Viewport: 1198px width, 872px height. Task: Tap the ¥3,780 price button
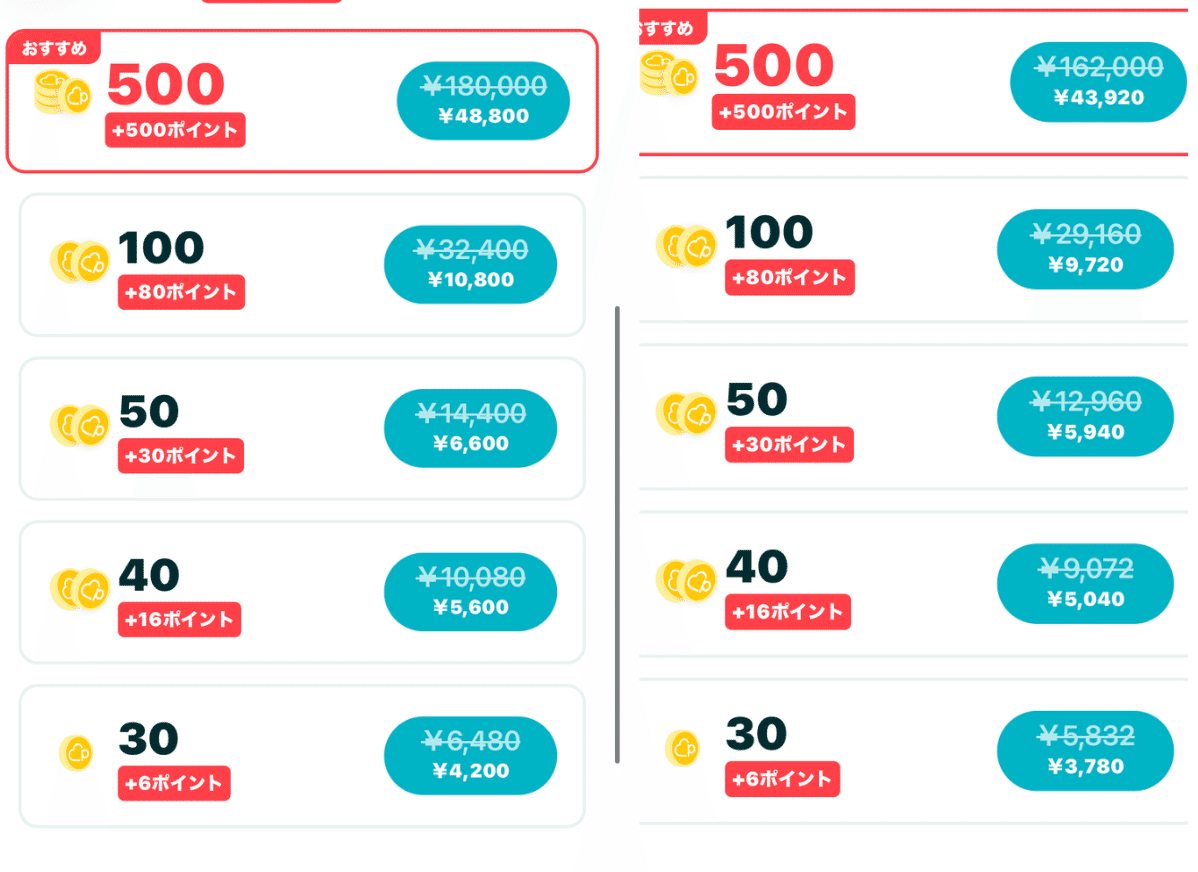[x=1086, y=750]
